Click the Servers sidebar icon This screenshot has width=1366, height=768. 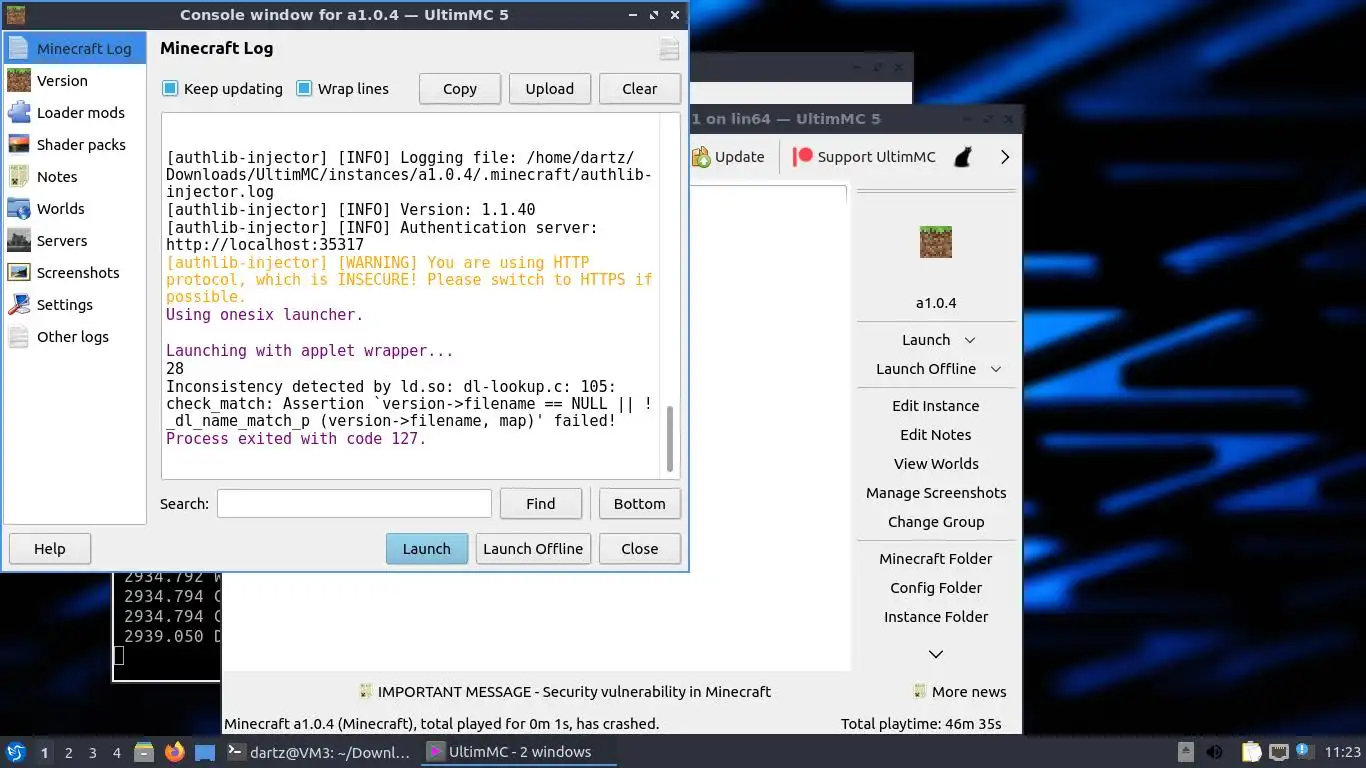point(19,240)
